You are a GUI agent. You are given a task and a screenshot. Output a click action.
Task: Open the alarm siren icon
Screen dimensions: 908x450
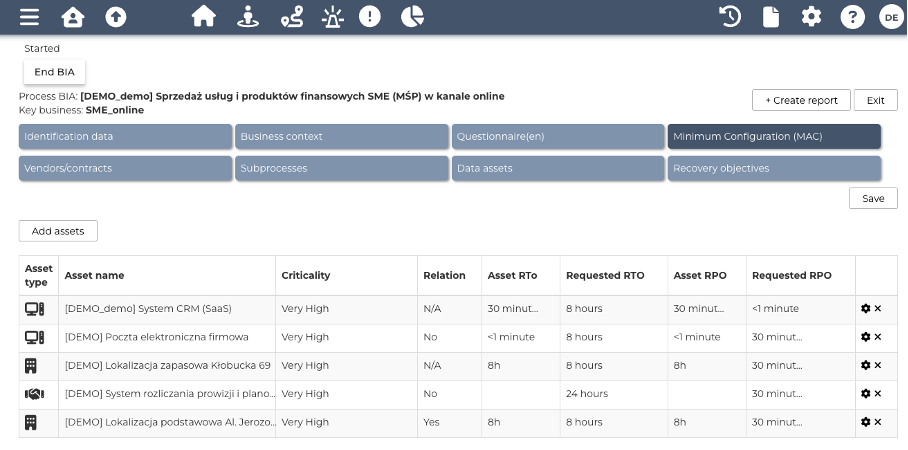point(332,17)
